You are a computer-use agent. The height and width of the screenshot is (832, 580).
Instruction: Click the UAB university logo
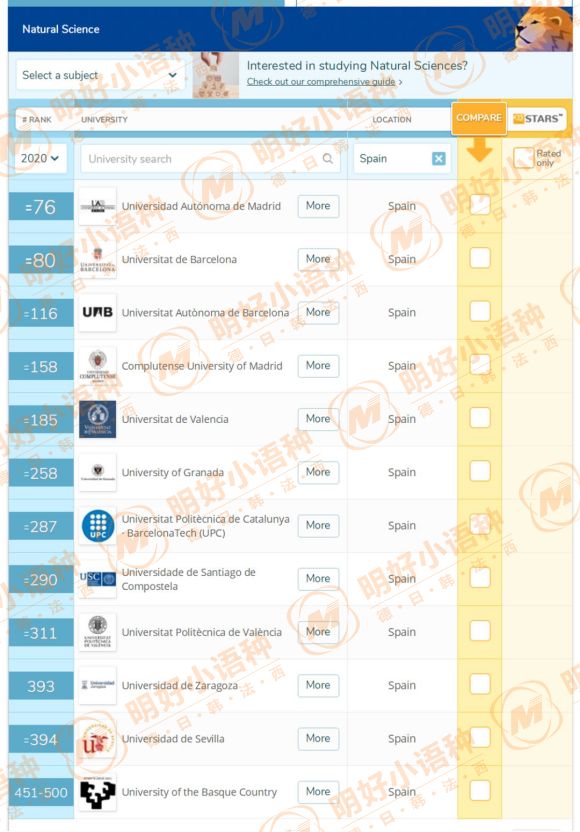[x=98, y=313]
